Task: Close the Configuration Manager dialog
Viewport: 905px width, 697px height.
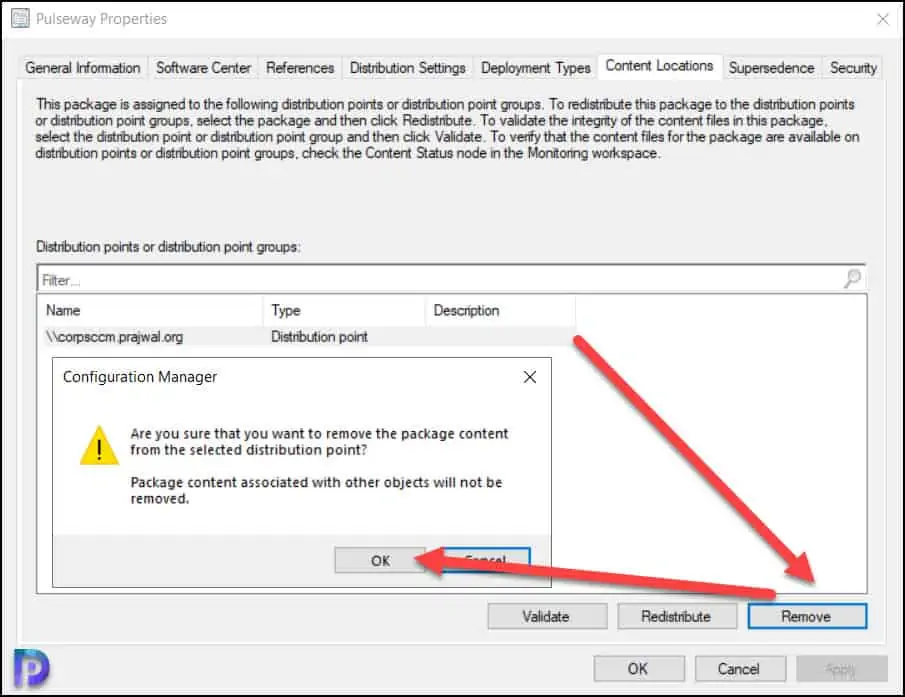Action: (529, 377)
